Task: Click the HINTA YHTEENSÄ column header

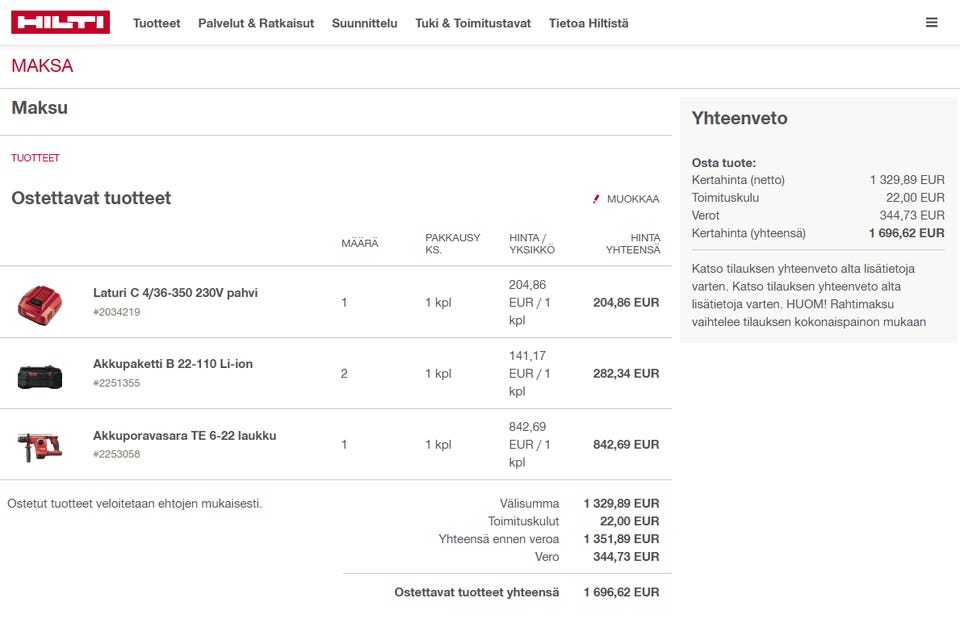Action: click(x=633, y=244)
